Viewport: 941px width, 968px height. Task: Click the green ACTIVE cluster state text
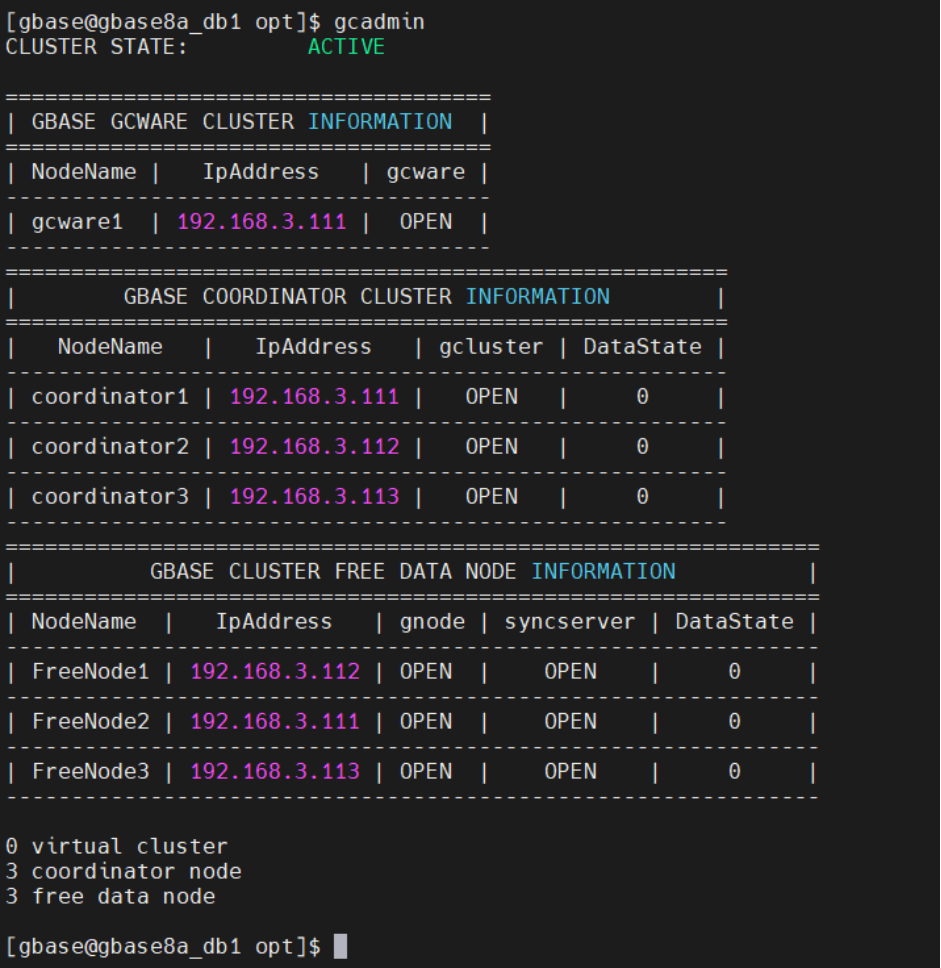[x=346, y=46]
